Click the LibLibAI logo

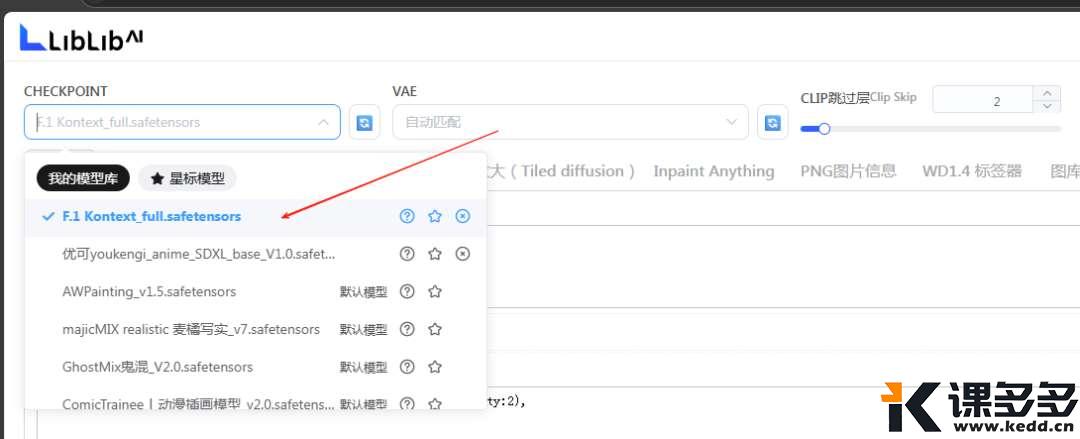(x=81, y=38)
